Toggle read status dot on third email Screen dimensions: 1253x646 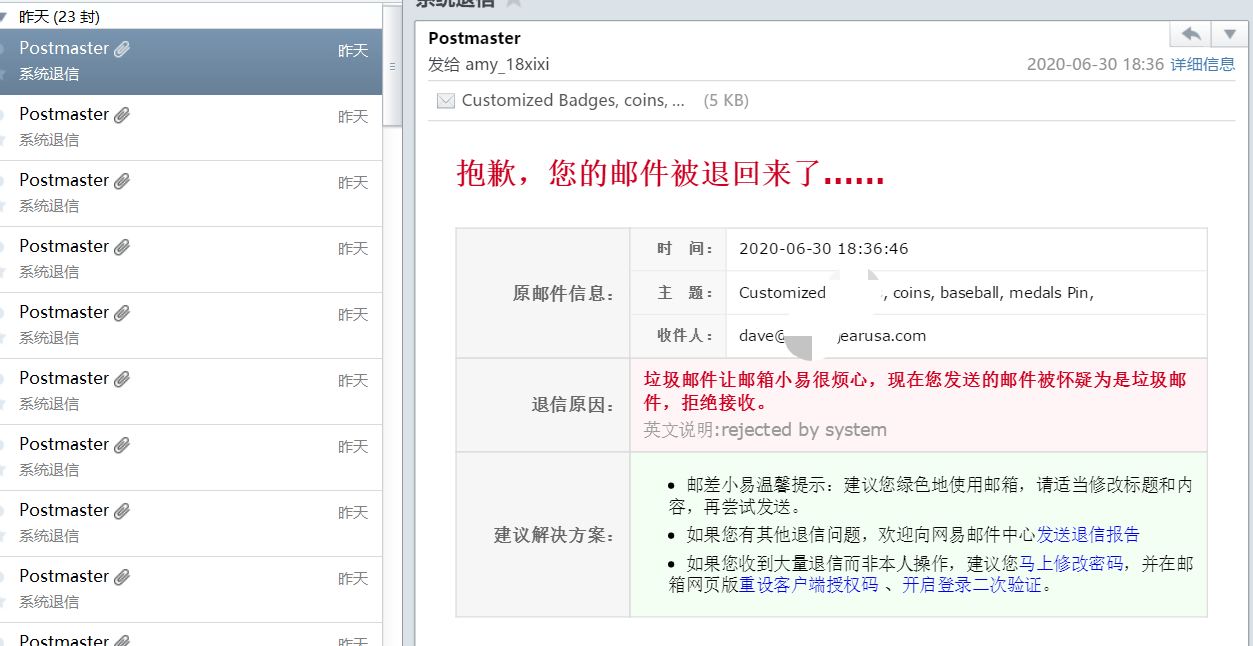click(3, 181)
